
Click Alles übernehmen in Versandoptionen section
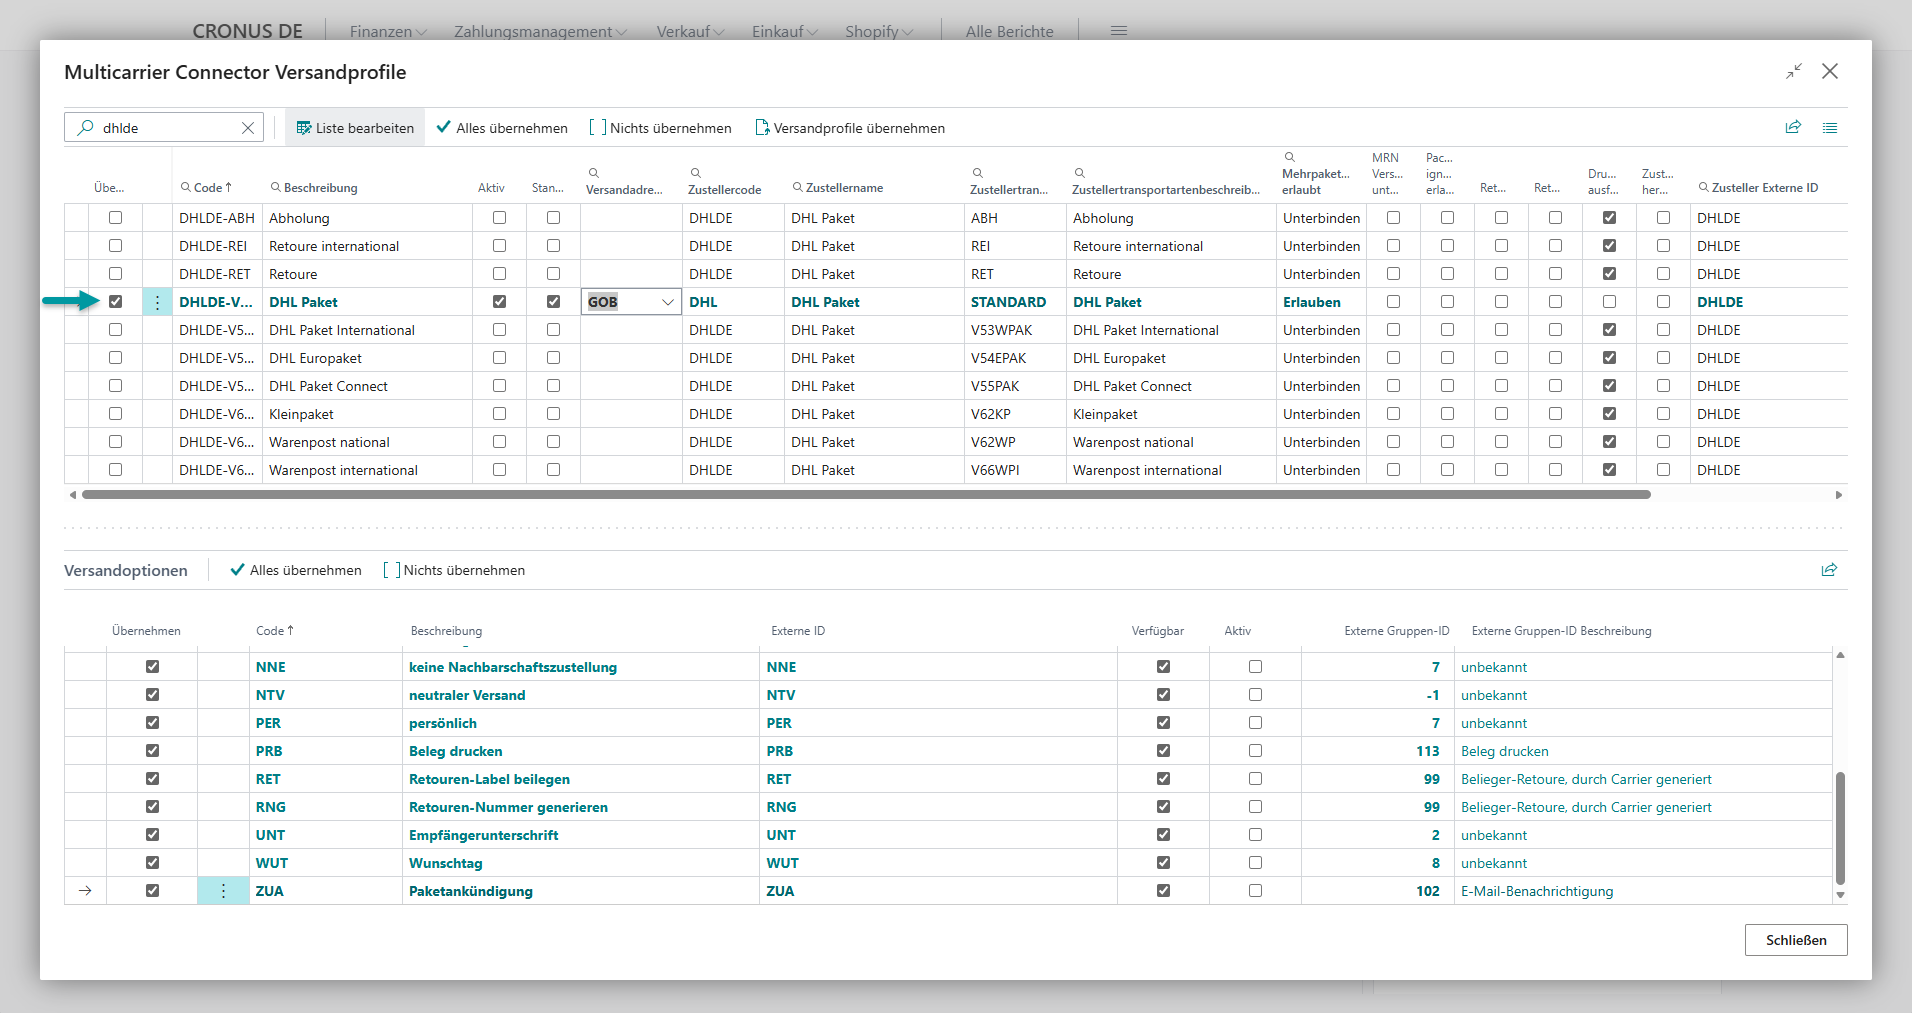(296, 570)
